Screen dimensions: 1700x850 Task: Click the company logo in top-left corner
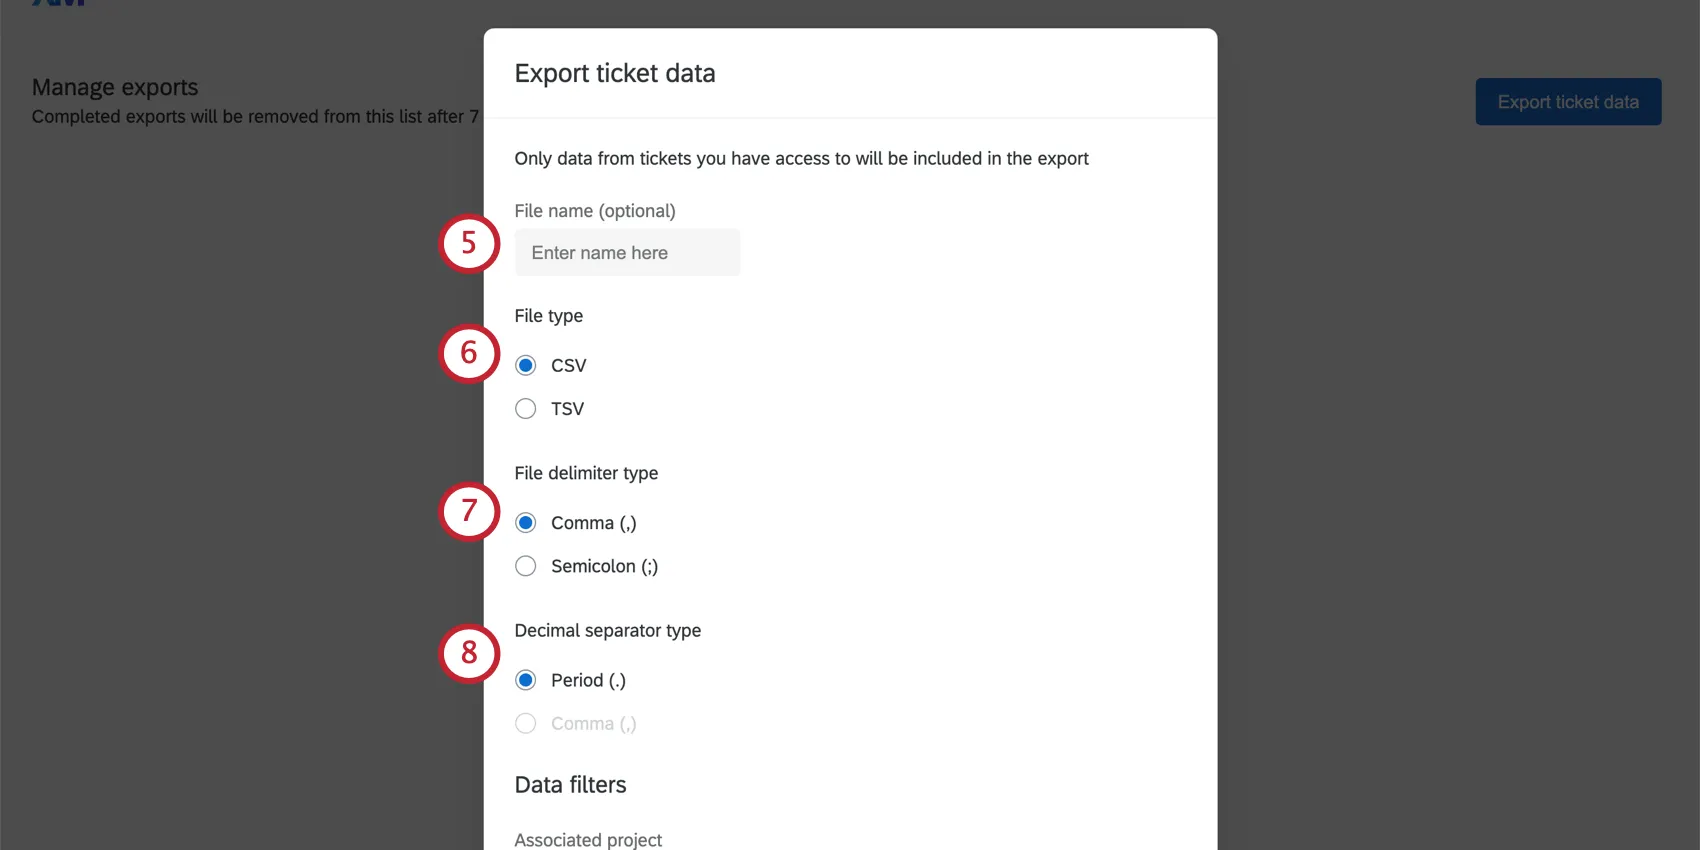tap(55, 5)
